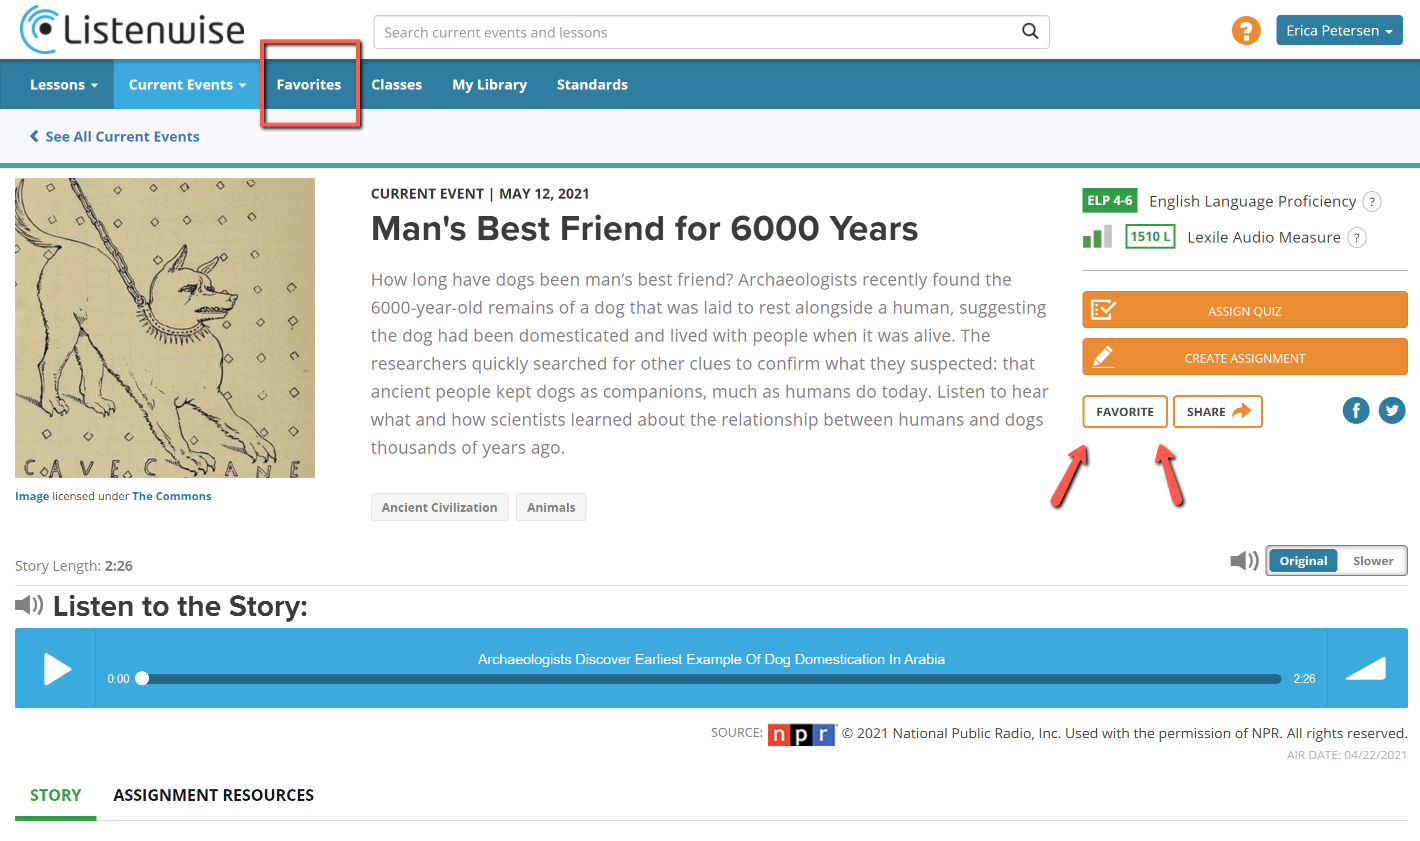Go back via See All Current Events
The image size is (1420, 841).
(x=115, y=137)
